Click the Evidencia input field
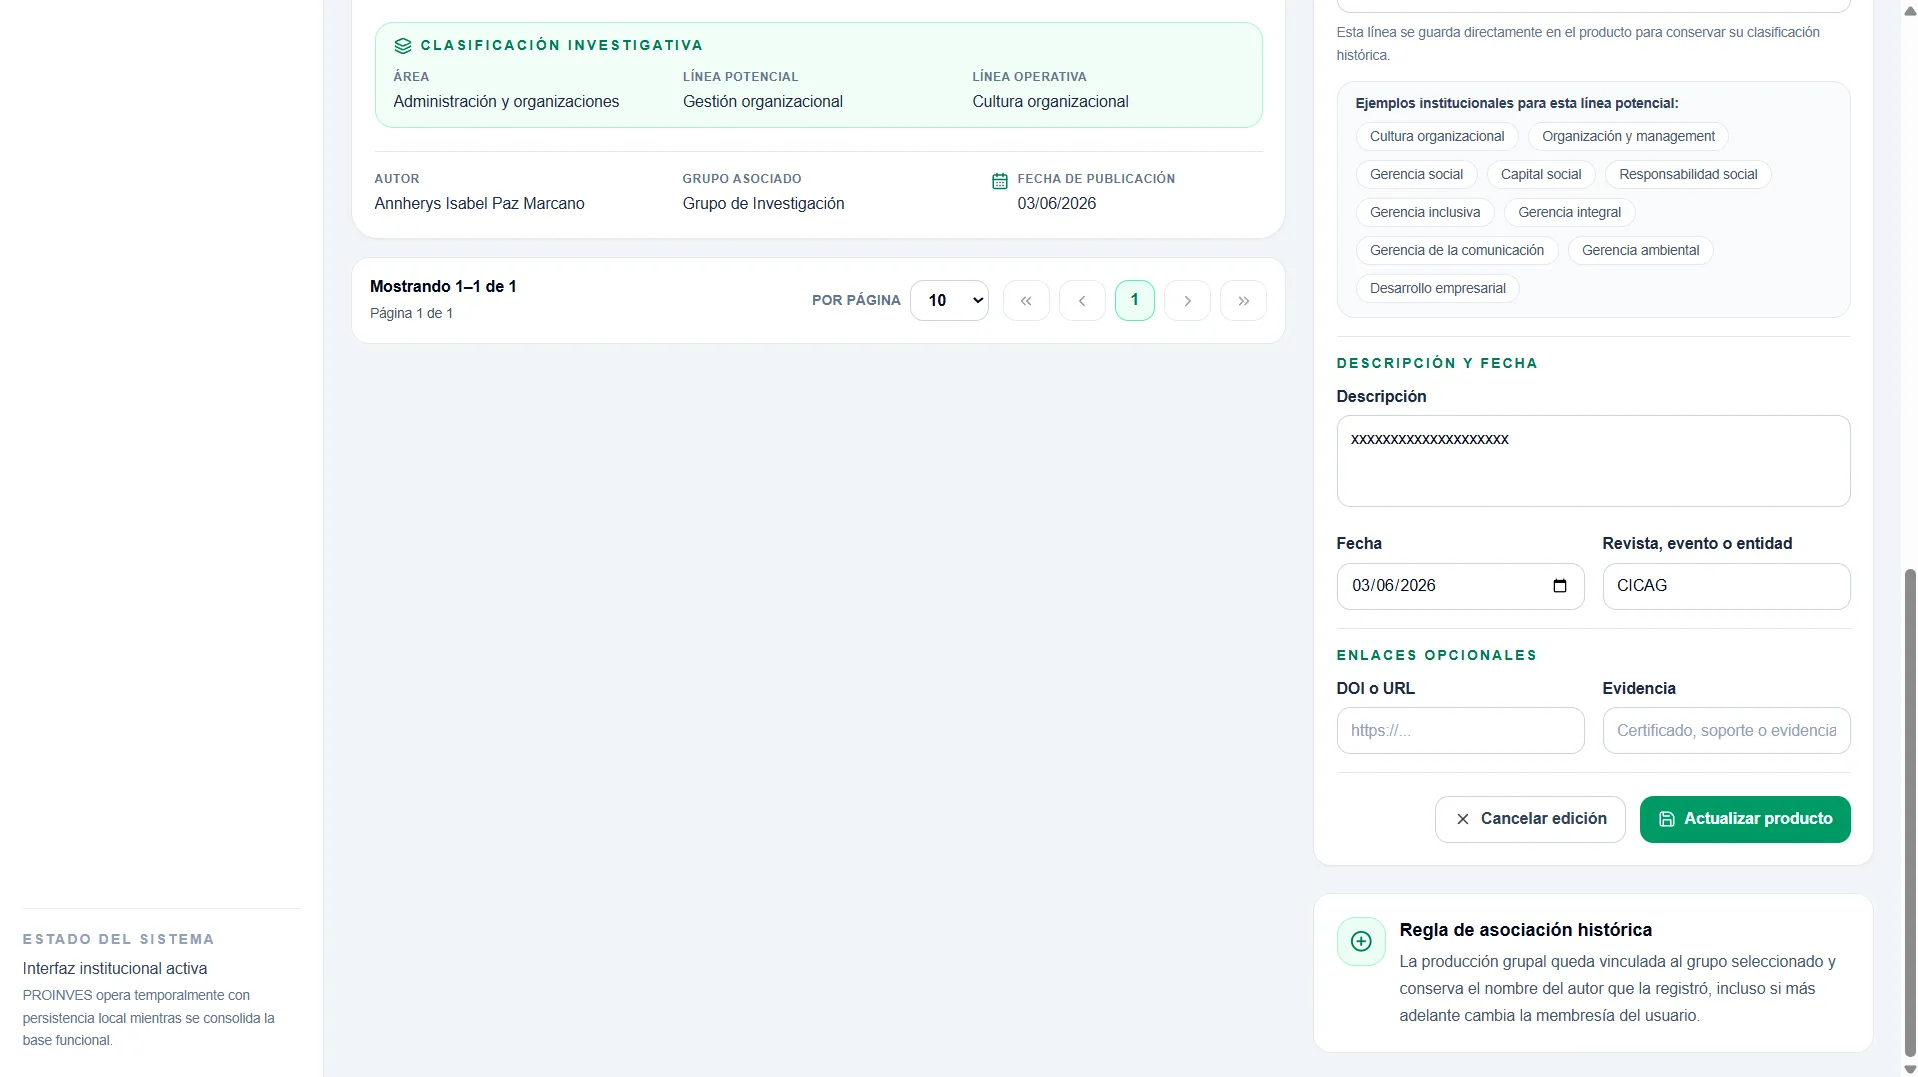Image resolution: width=1918 pixels, height=1077 pixels. click(x=1726, y=731)
